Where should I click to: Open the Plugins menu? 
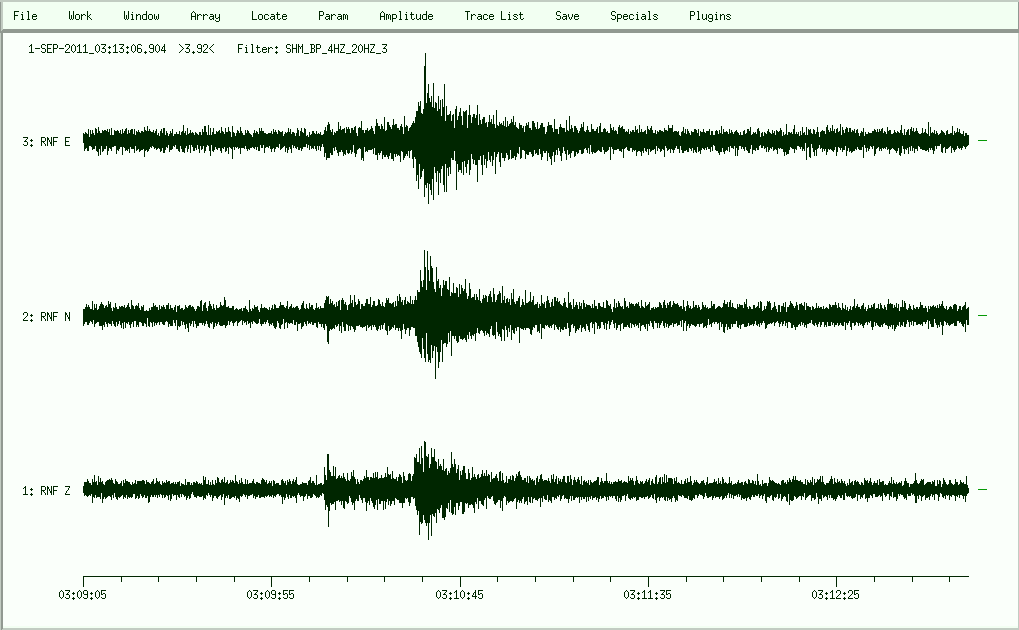coord(710,16)
